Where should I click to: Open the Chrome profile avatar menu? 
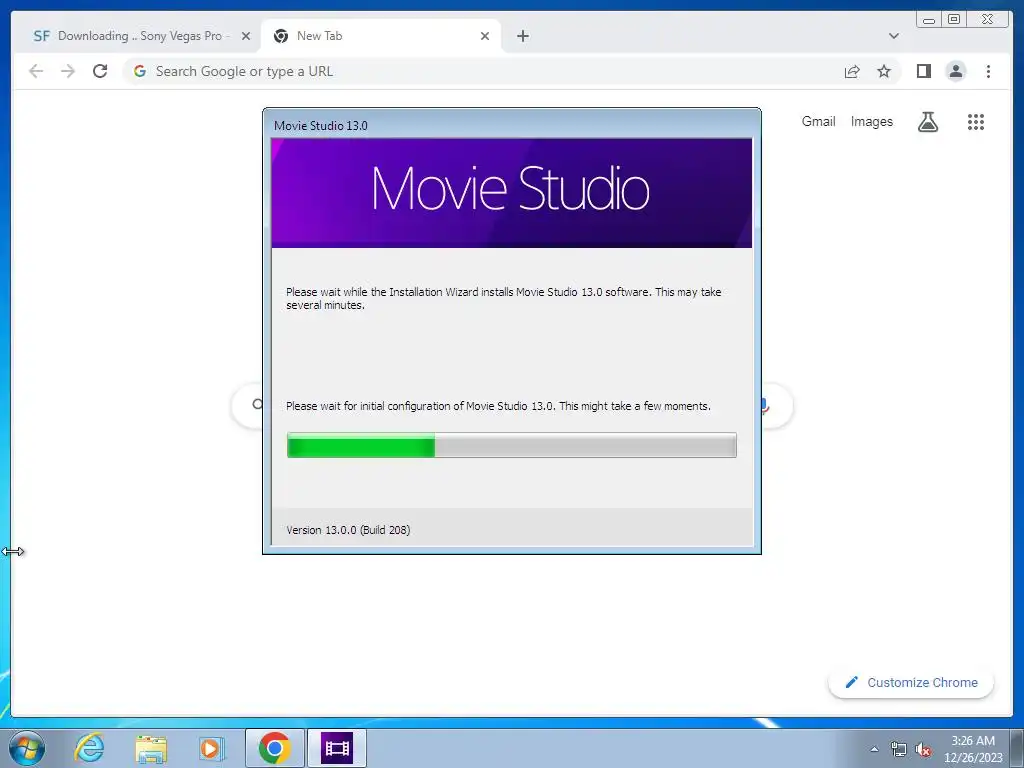[x=955, y=71]
